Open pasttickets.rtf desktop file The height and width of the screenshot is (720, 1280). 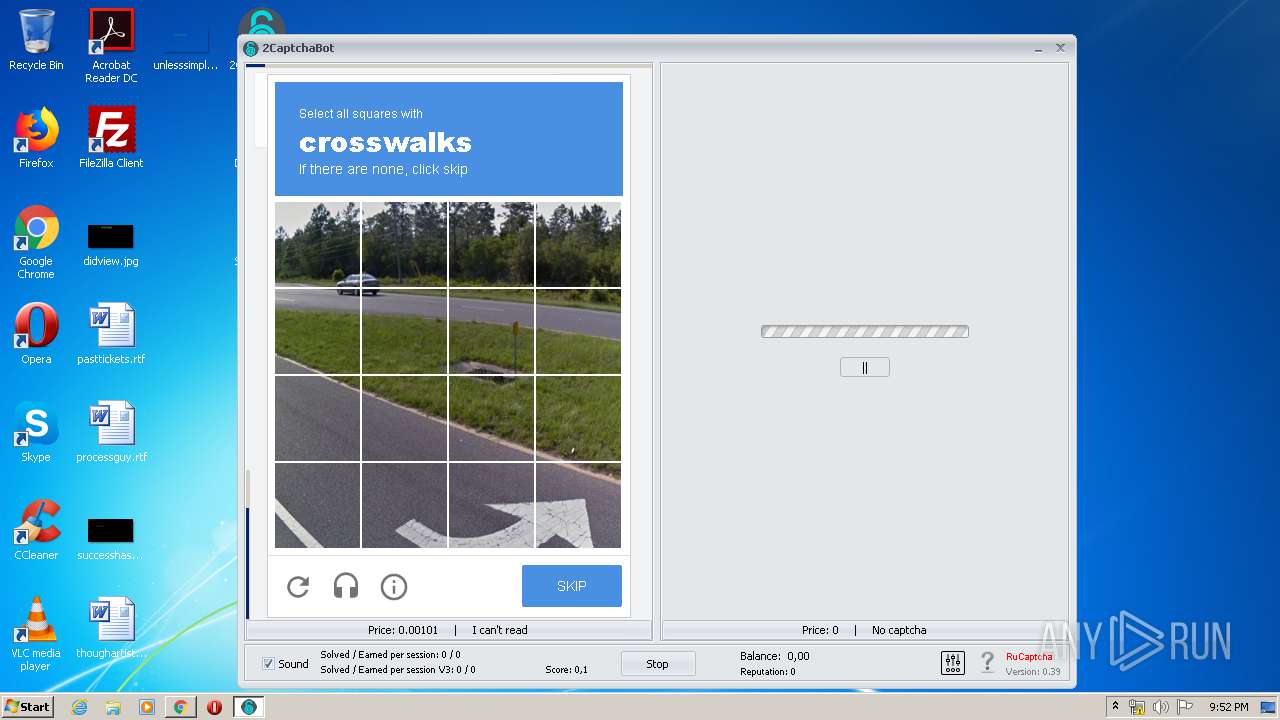pyautogui.click(x=111, y=334)
